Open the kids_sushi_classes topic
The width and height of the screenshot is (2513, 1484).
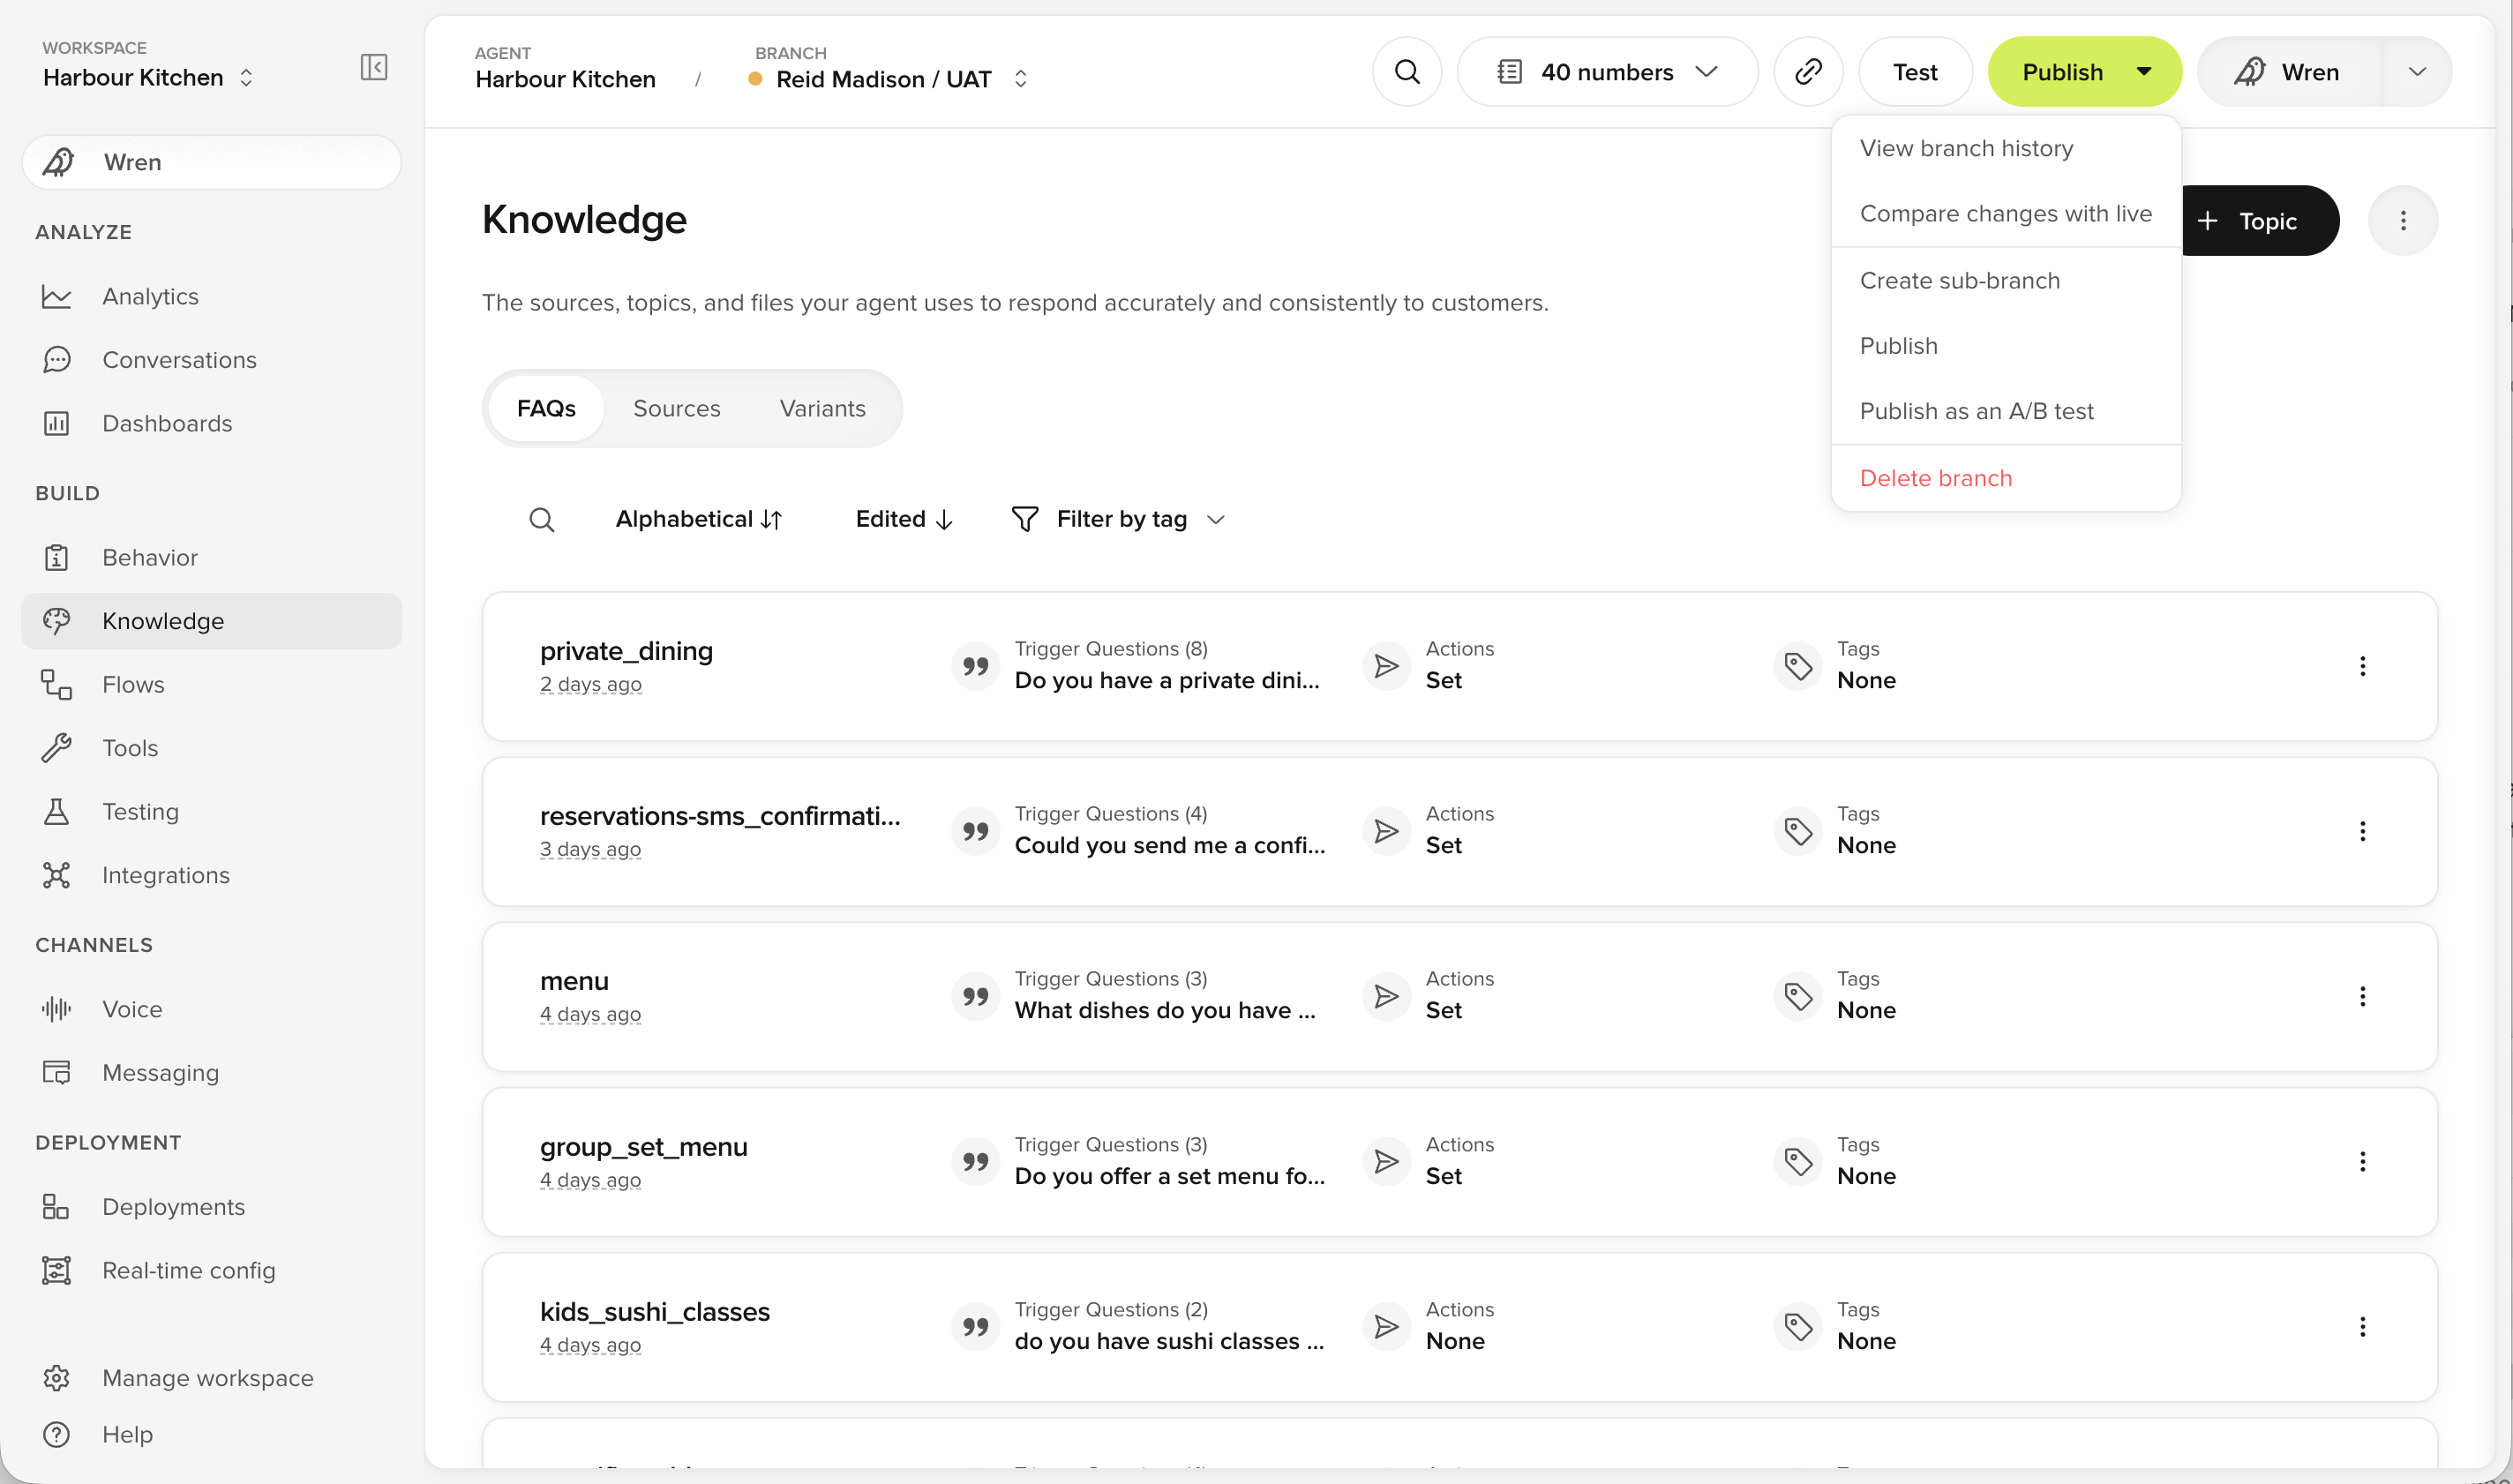pyautogui.click(x=655, y=1311)
